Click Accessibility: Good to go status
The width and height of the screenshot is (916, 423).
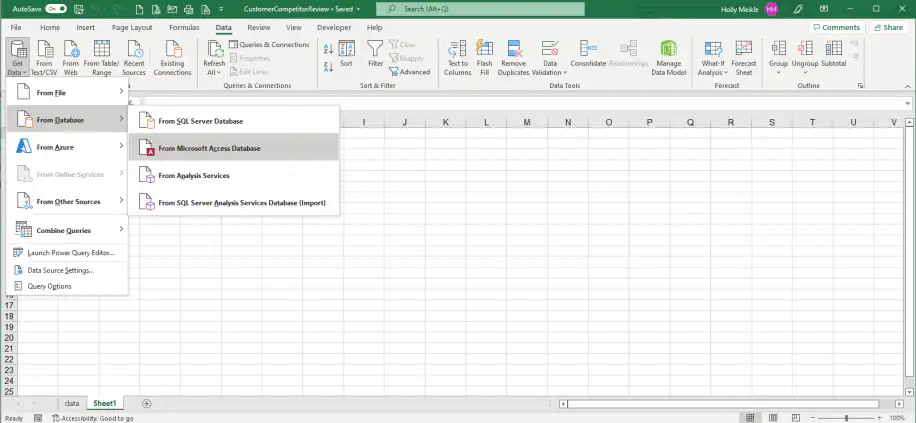(93, 418)
